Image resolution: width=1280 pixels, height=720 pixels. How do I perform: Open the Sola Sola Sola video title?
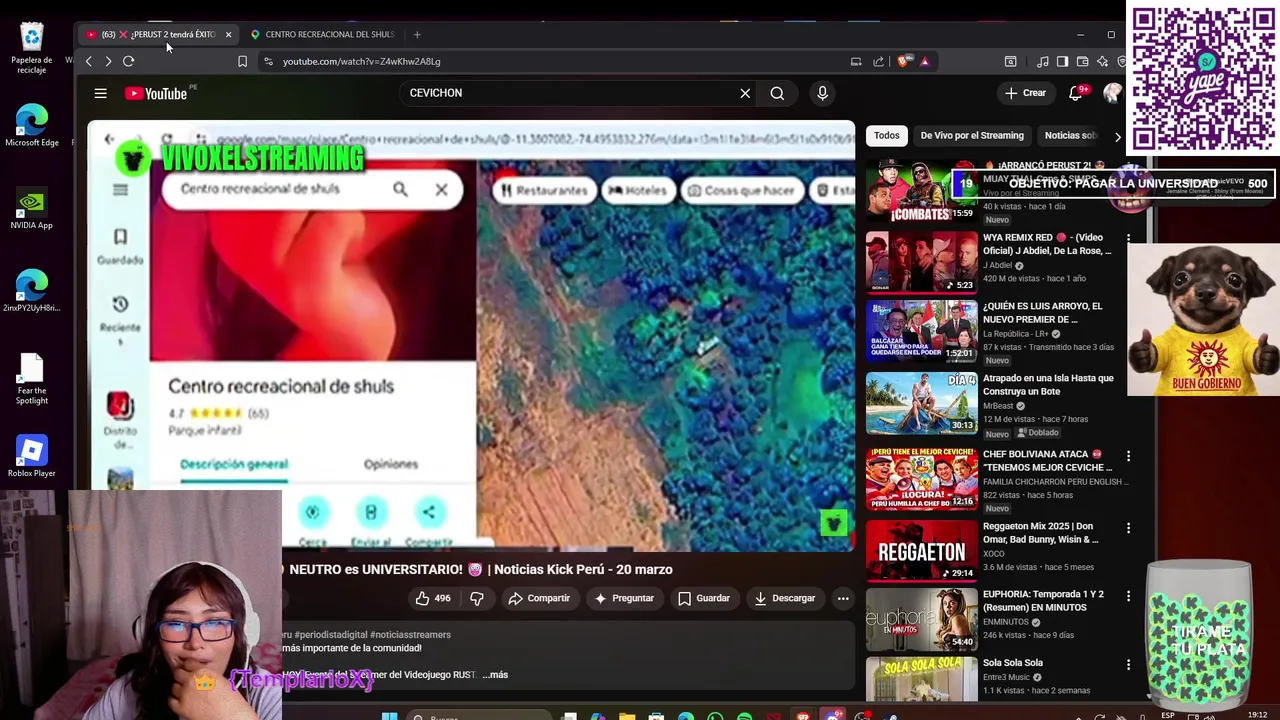click(1012, 663)
